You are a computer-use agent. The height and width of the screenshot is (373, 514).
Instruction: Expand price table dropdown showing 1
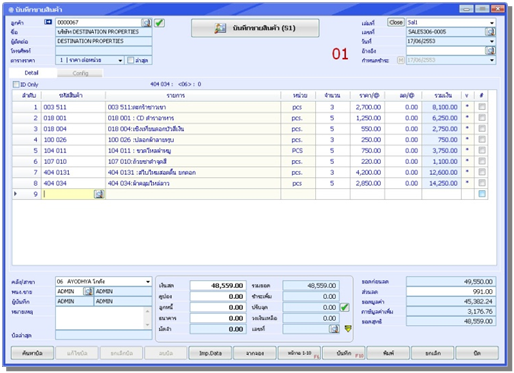(120, 60)
